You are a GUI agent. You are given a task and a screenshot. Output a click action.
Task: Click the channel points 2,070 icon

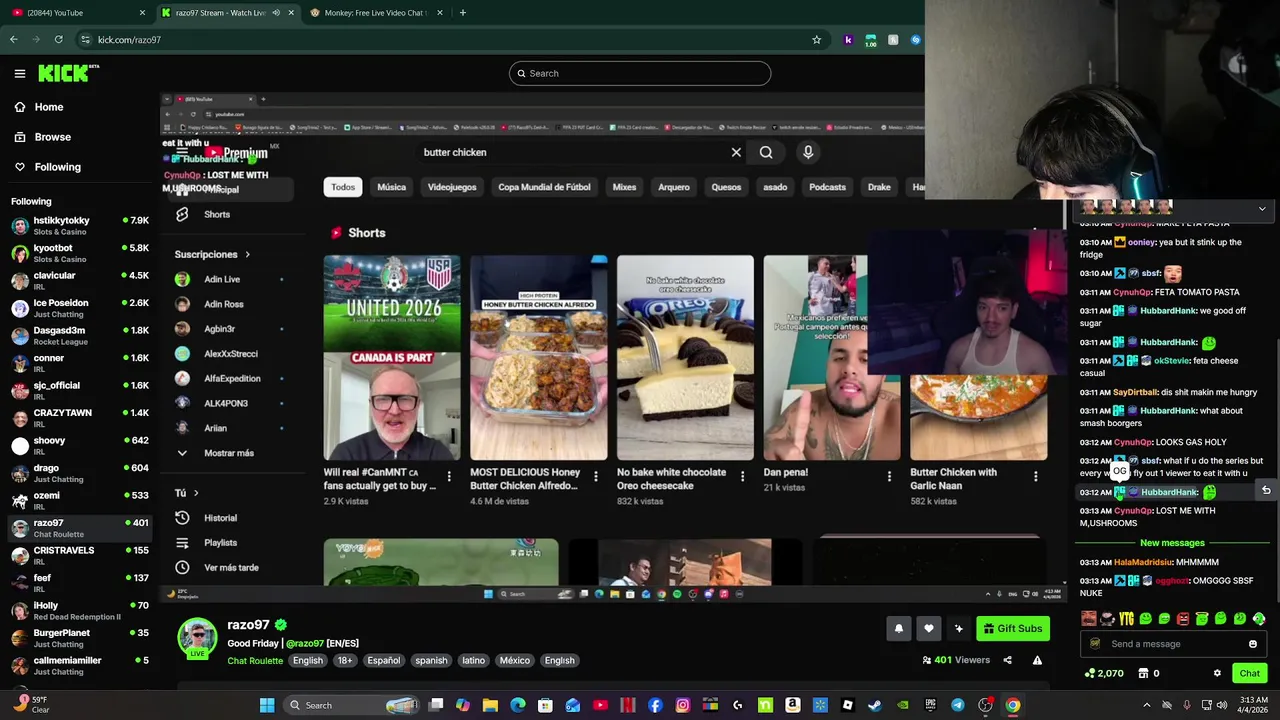click(1089, 673)
